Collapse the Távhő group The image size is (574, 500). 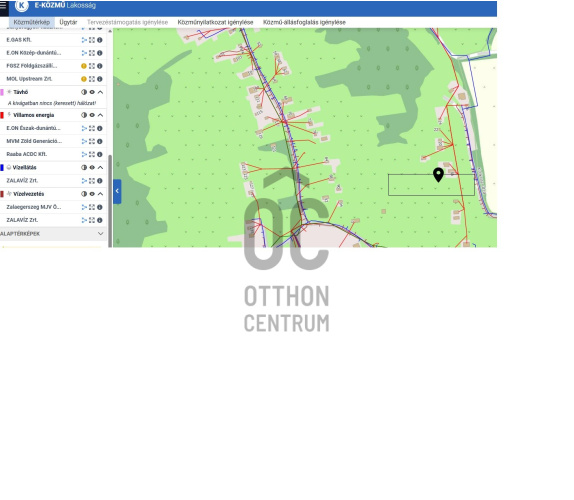(100, 92)
